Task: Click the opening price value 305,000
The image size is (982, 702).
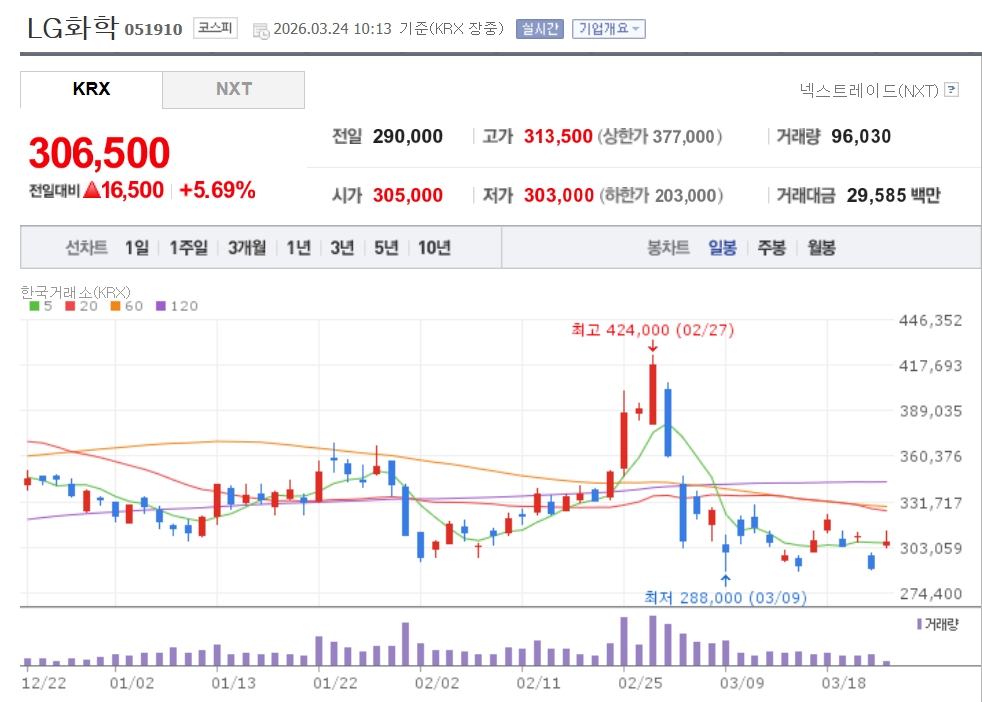Action: pos(408,195)
